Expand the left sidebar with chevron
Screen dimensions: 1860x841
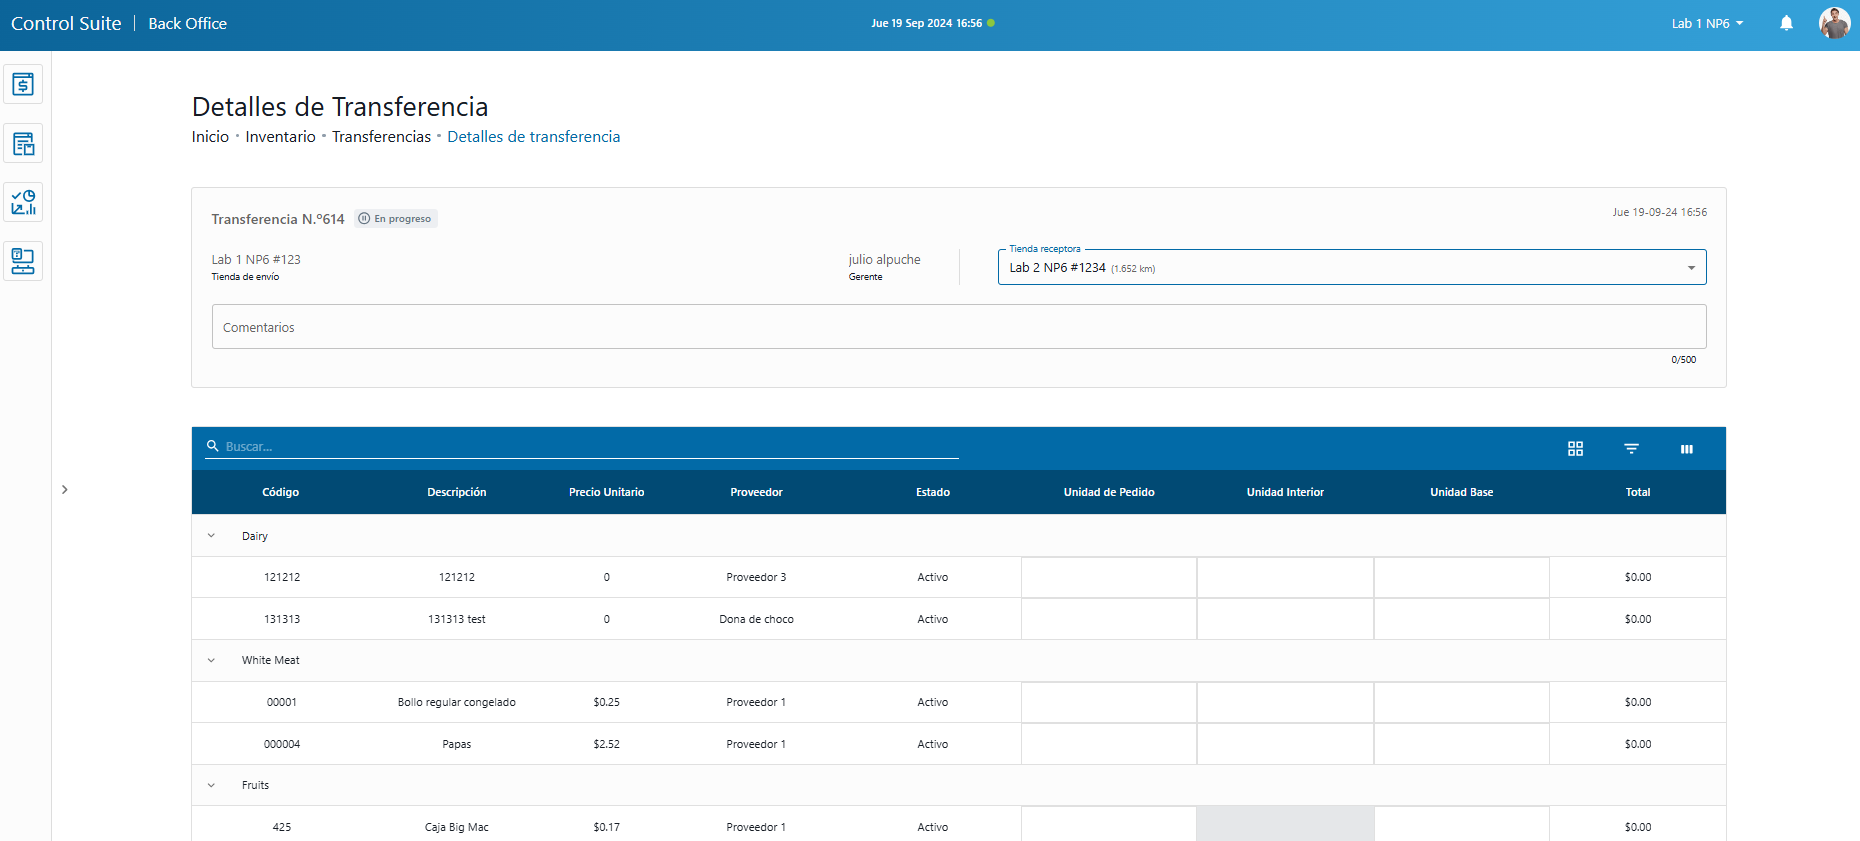65,490
